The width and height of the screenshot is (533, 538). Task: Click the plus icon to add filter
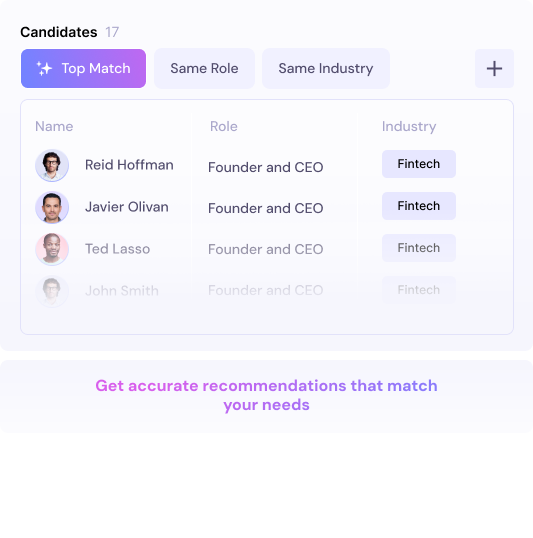pyautogui.click(x=494, y=69)
